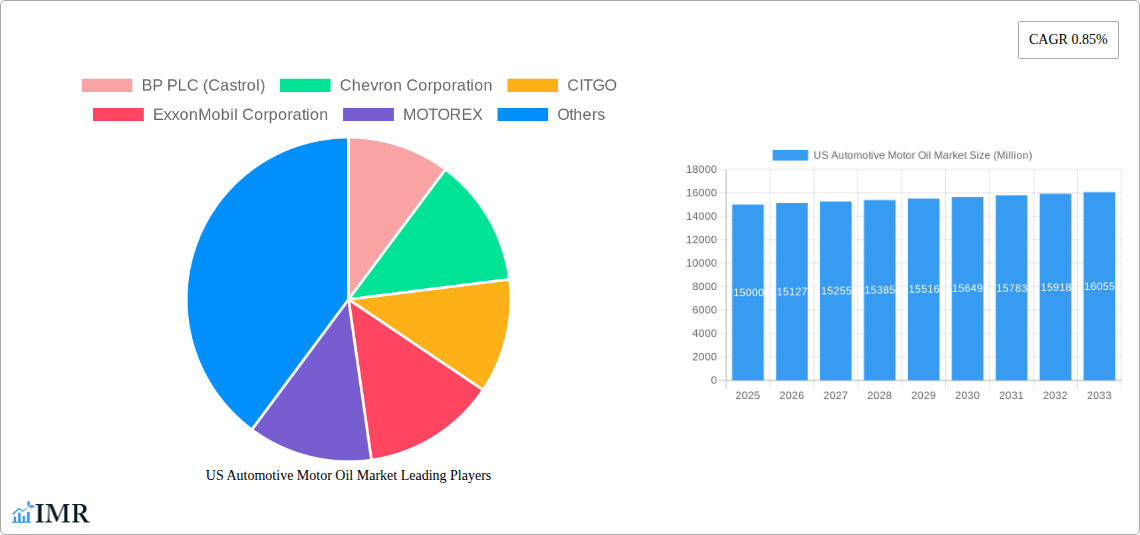1140x535 pixels.
Task: Click the 2033 bar showing 16055
Action: 1099,286
